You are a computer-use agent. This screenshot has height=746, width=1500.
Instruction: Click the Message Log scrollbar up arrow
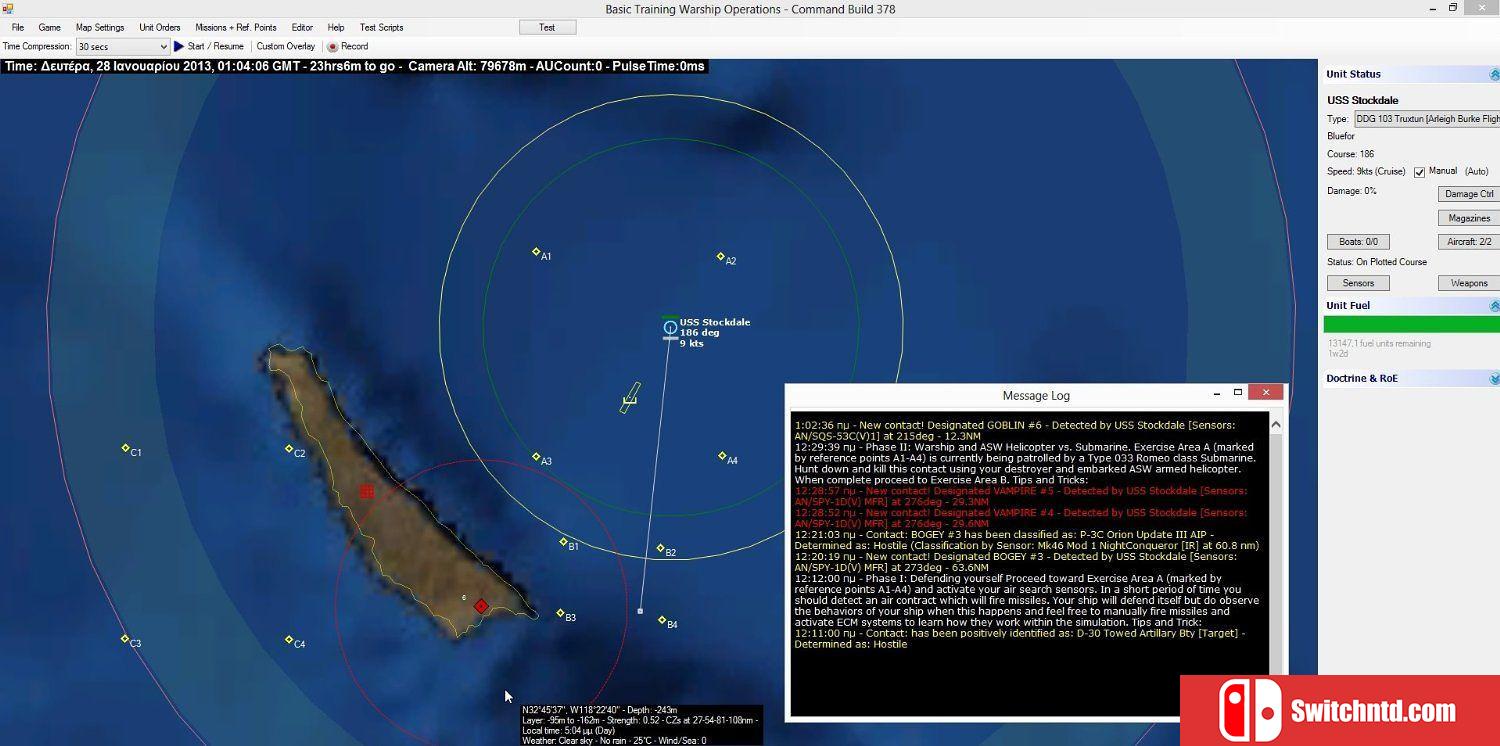click(x=1276, y=424)
